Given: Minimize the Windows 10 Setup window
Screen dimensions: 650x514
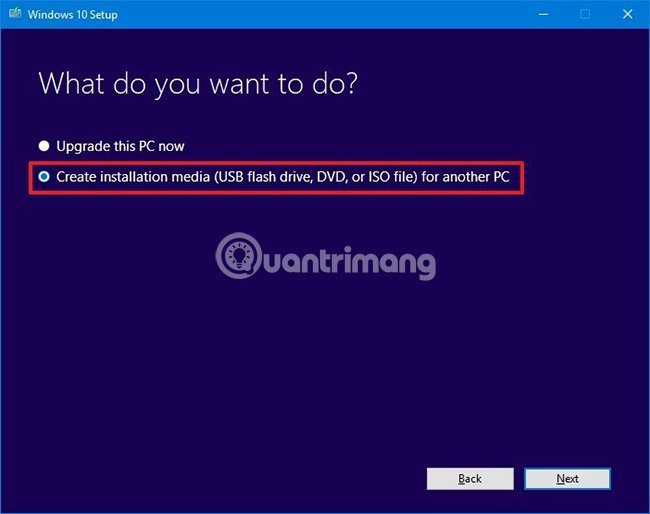Looking at the screenshot, I should coord(543,14).
